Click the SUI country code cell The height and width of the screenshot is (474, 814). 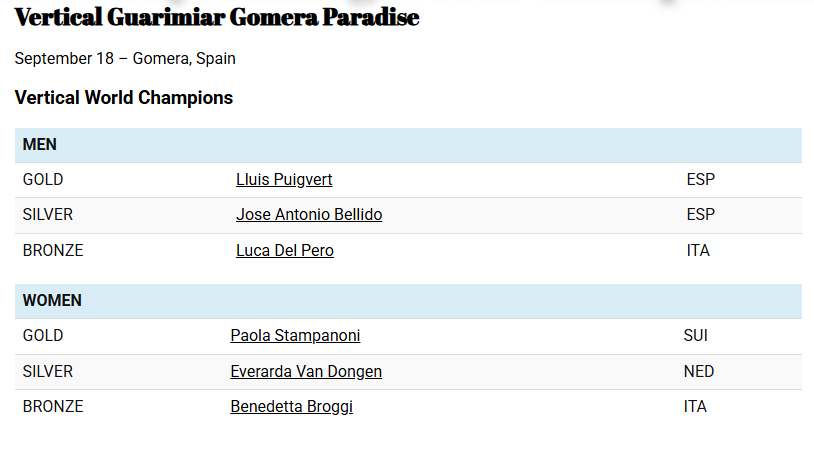tap(696, 335)
